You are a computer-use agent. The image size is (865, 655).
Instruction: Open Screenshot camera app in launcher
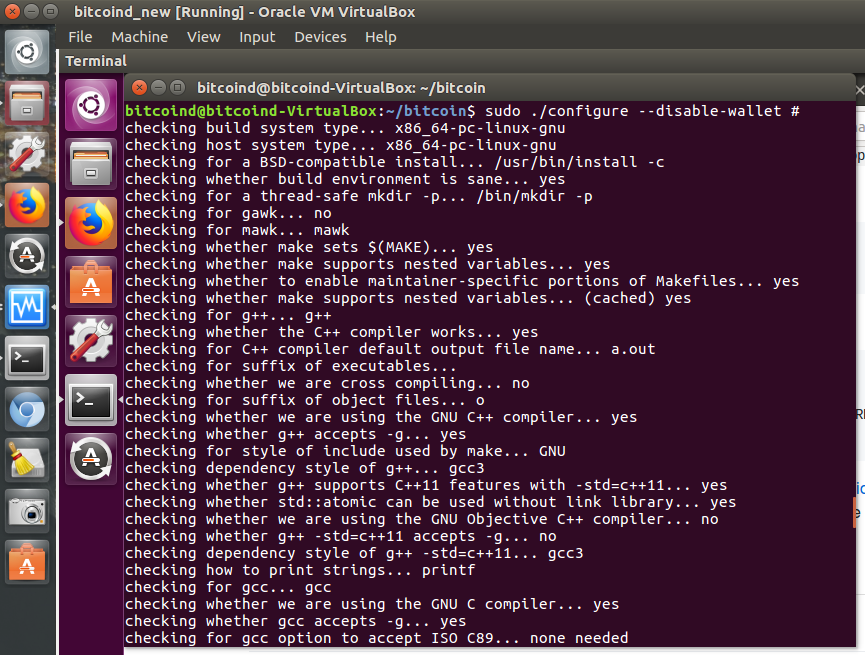pos(27,511)
